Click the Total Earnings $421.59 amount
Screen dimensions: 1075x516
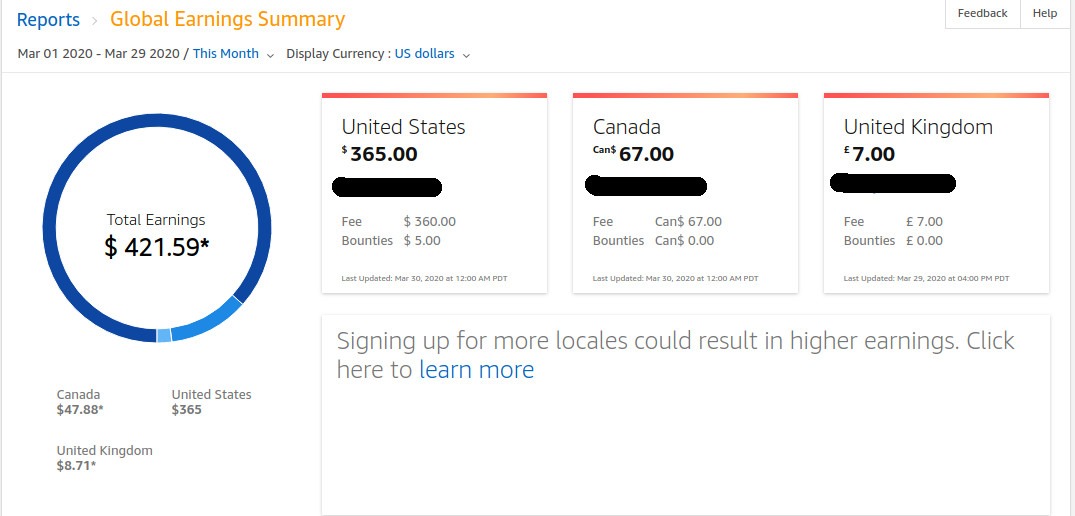(x=157, y=247)
